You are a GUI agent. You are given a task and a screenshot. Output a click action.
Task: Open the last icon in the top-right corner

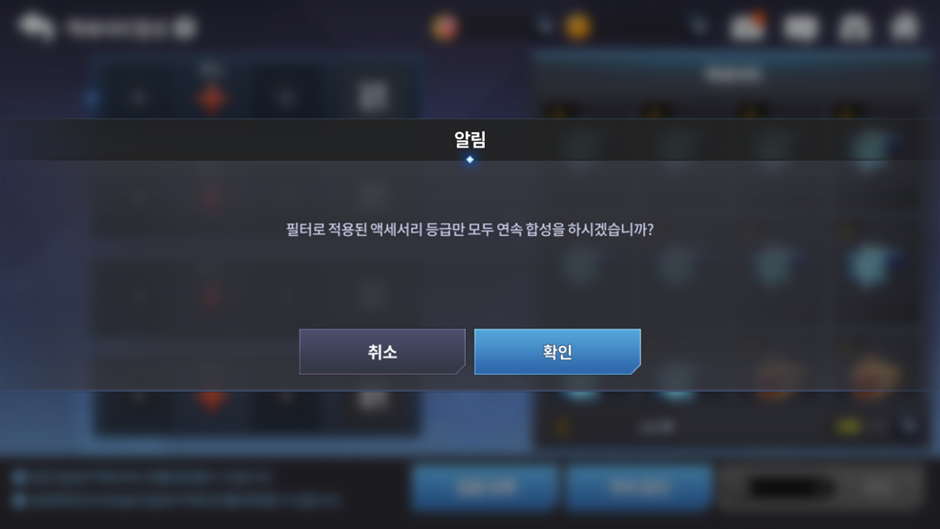coord(904,27)
